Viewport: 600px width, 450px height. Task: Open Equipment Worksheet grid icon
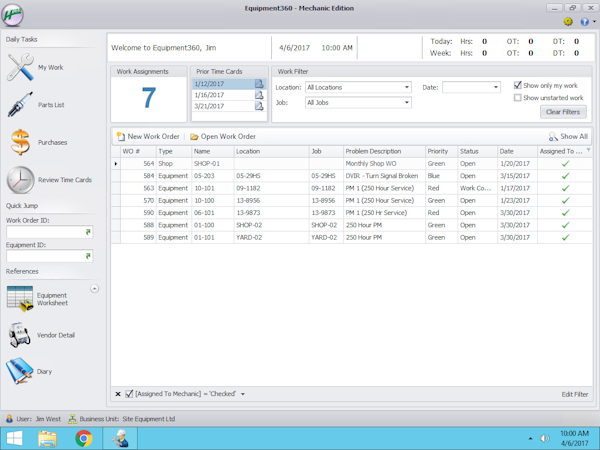point(20,299)
